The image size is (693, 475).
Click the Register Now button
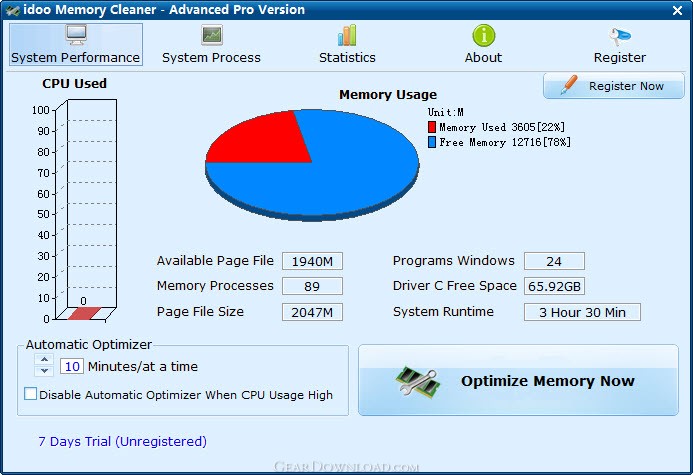coord(613,86)
